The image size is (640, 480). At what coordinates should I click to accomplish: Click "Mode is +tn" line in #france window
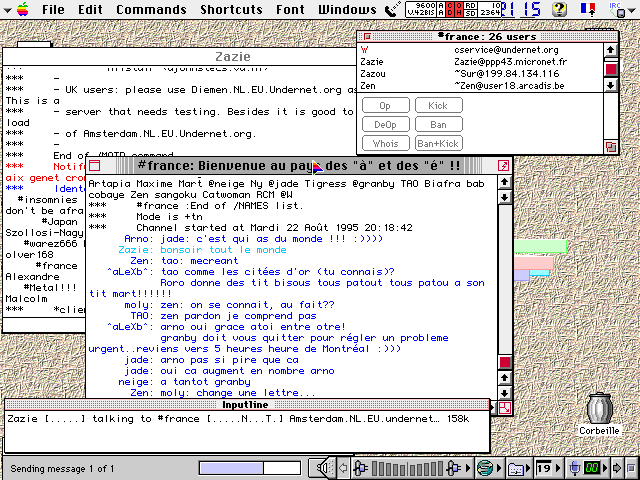(169, 217)
